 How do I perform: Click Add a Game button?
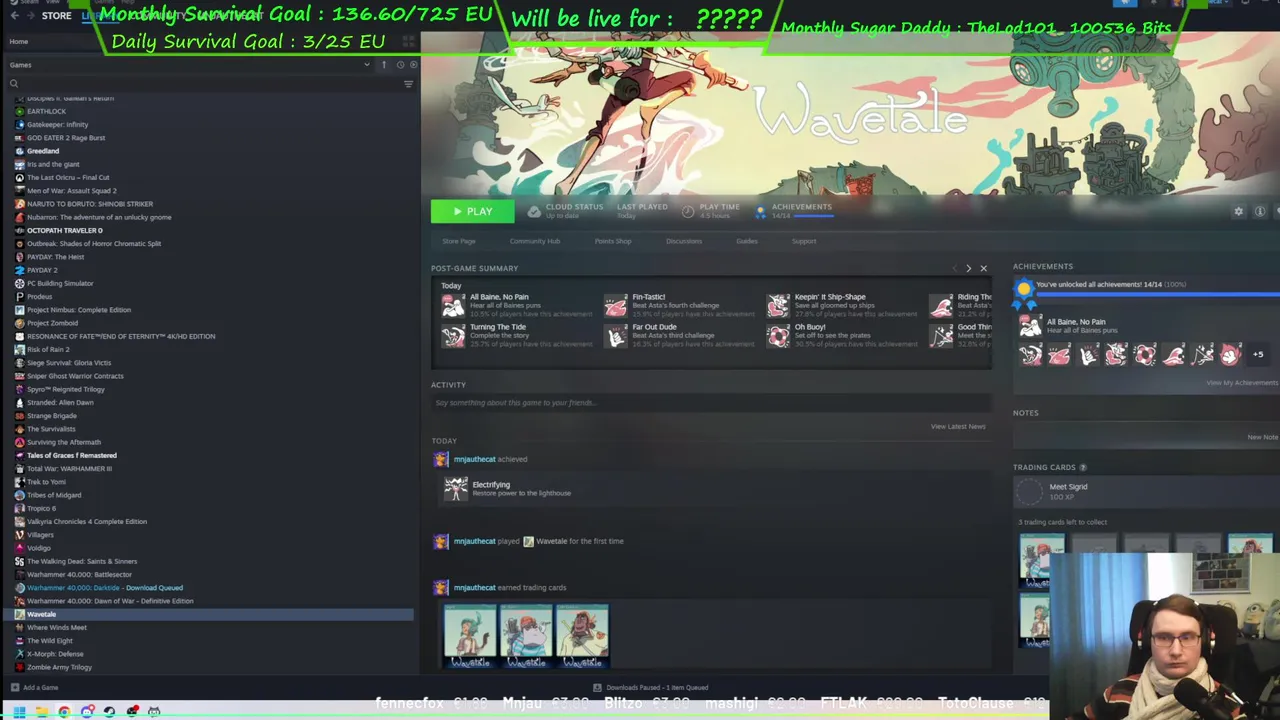point(34,688)
